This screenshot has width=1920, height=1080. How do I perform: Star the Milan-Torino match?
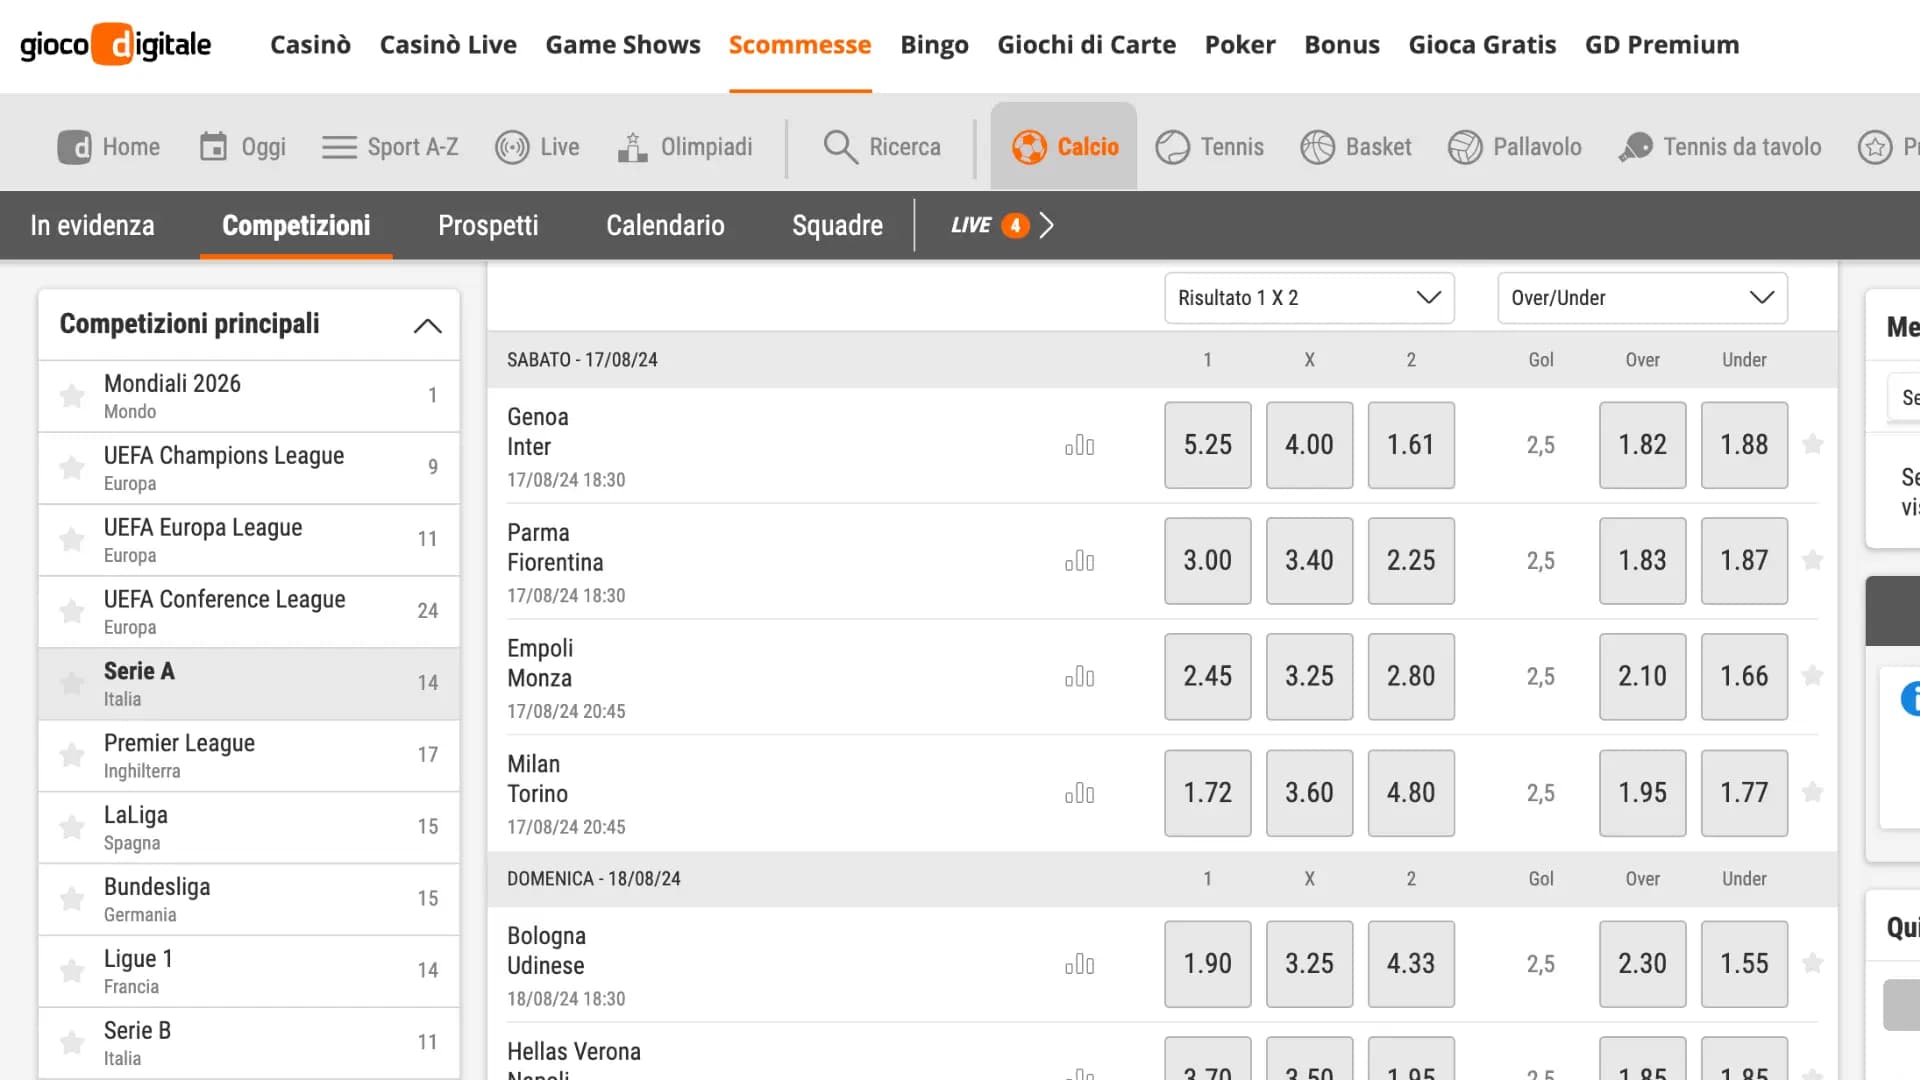tap(1813, 793)
